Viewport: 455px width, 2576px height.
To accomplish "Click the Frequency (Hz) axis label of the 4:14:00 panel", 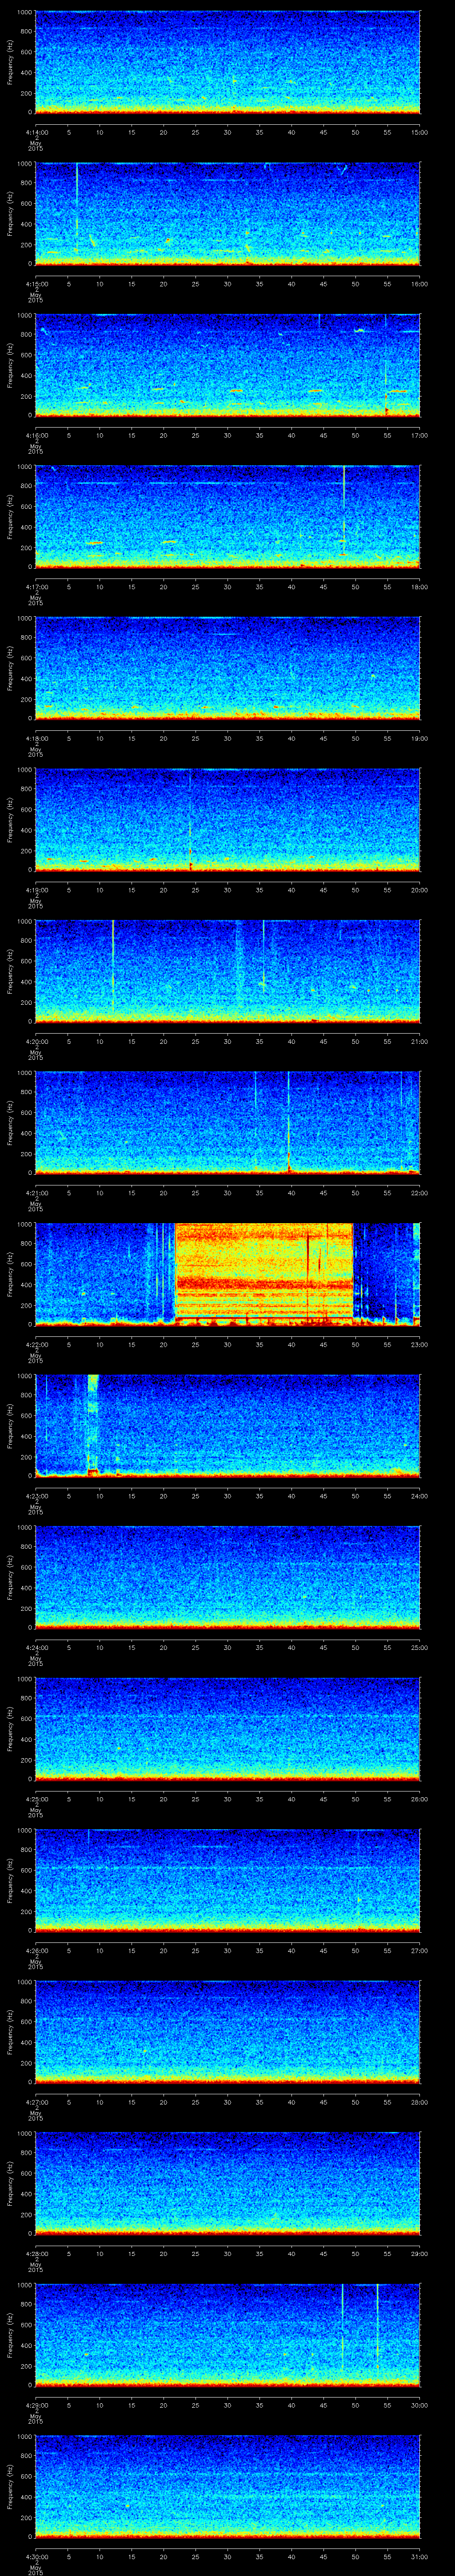I will click(10, 62).
